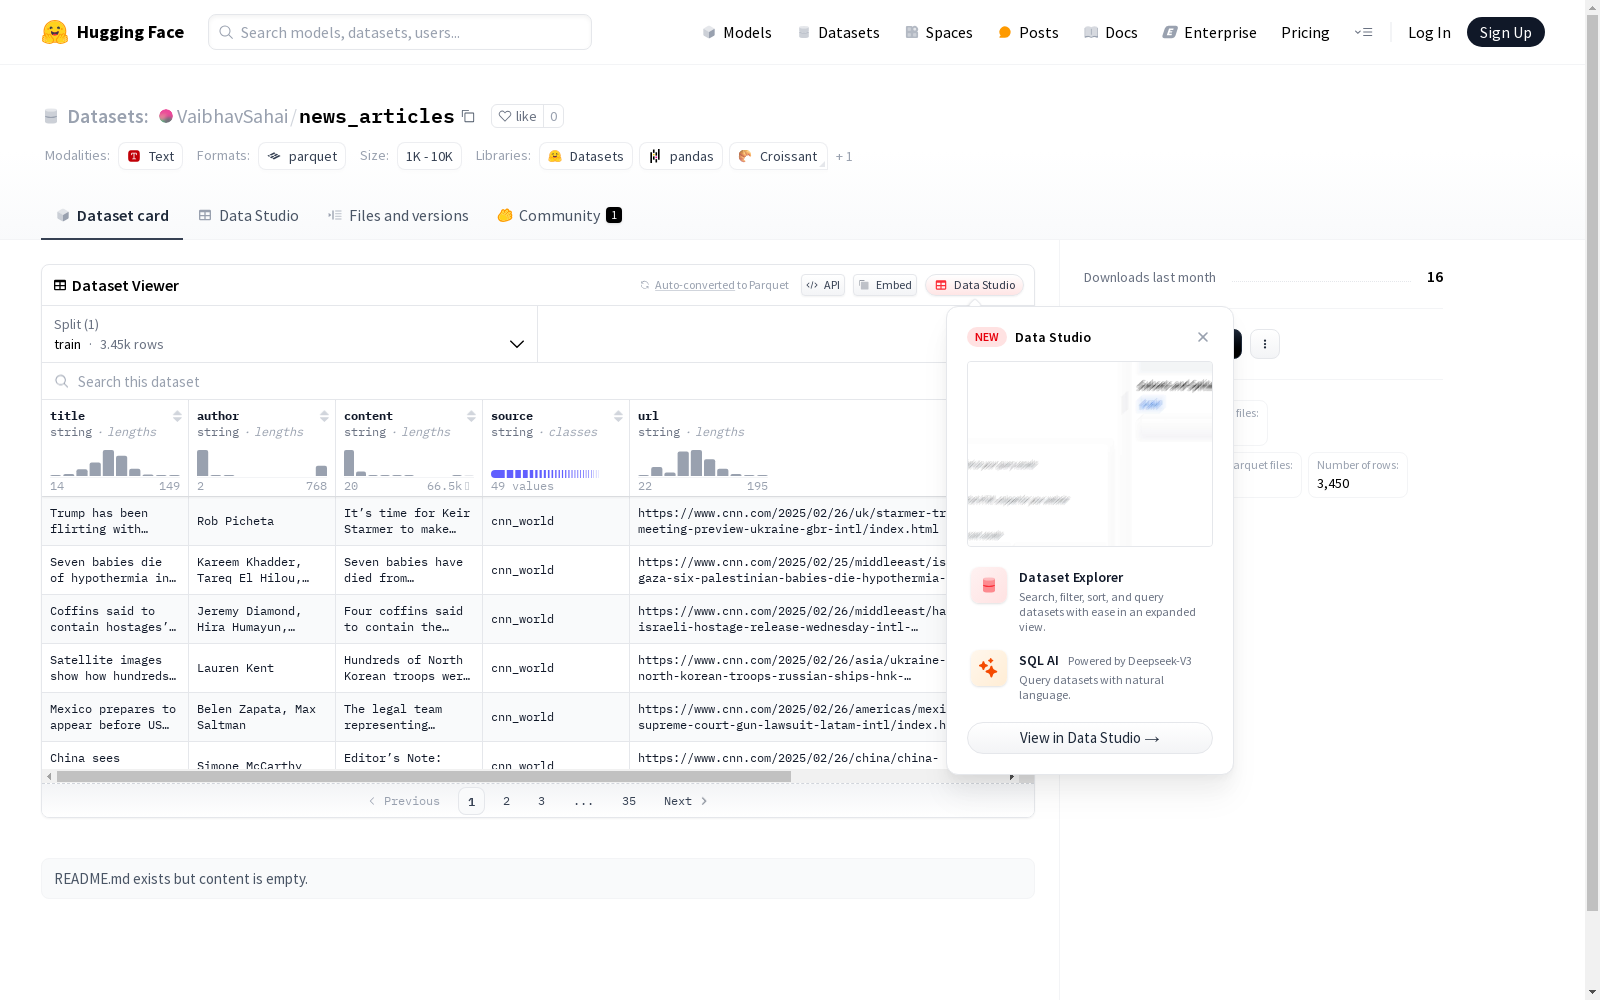Open Posts from the top navigation
The height and width of the screenshot is (1000, 1600).
coord(1028,33)
